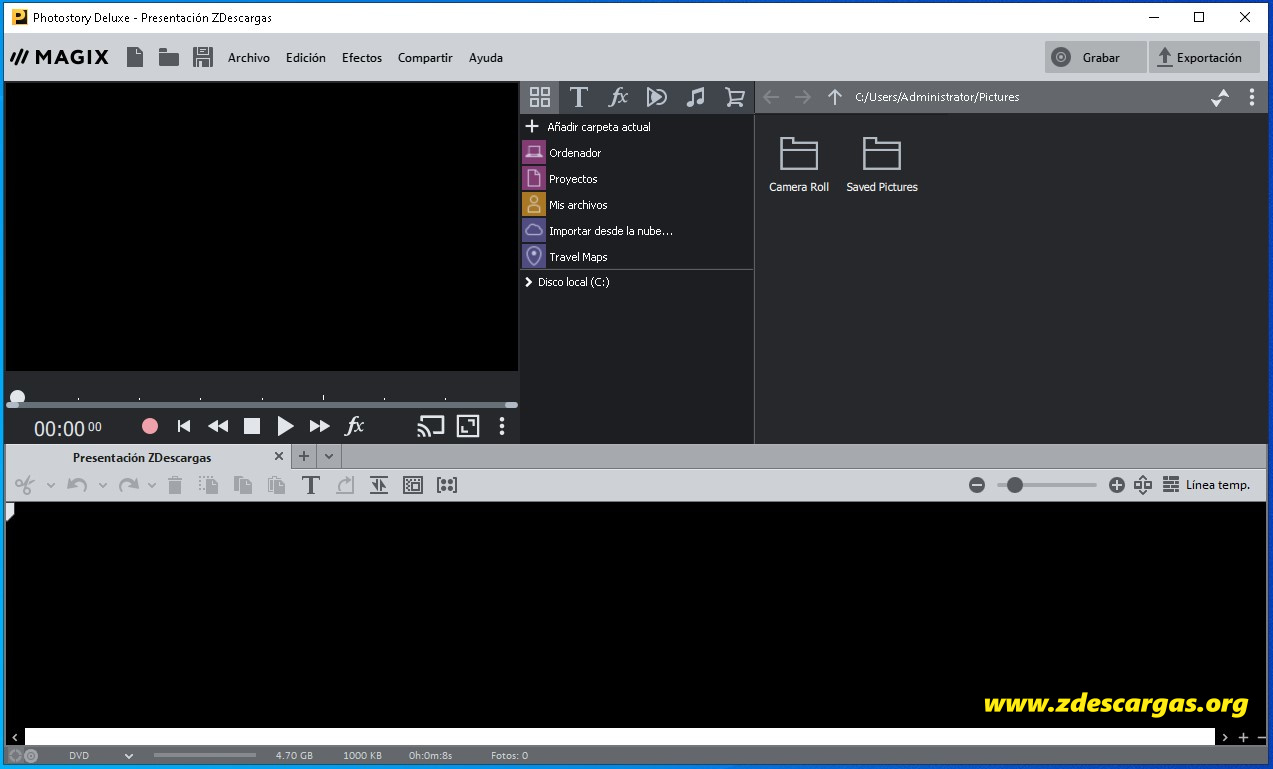Screen dimensions: 1273x769
Task: Select the Presentación ZDescargas project tab
Action: [x=142, y=457]
